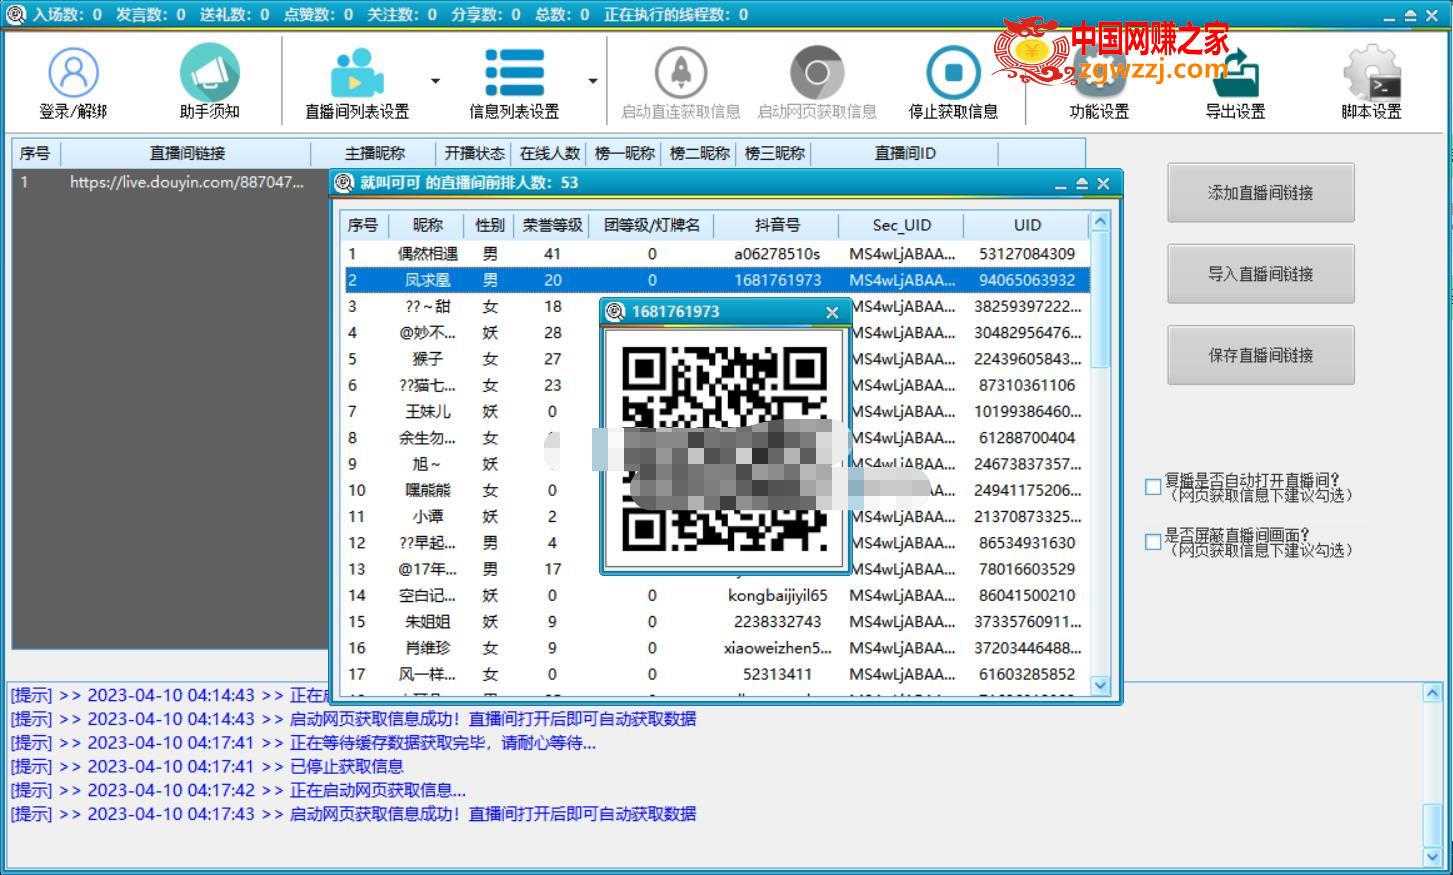
Task: Click the QR code image
Action: coord(725,449)
